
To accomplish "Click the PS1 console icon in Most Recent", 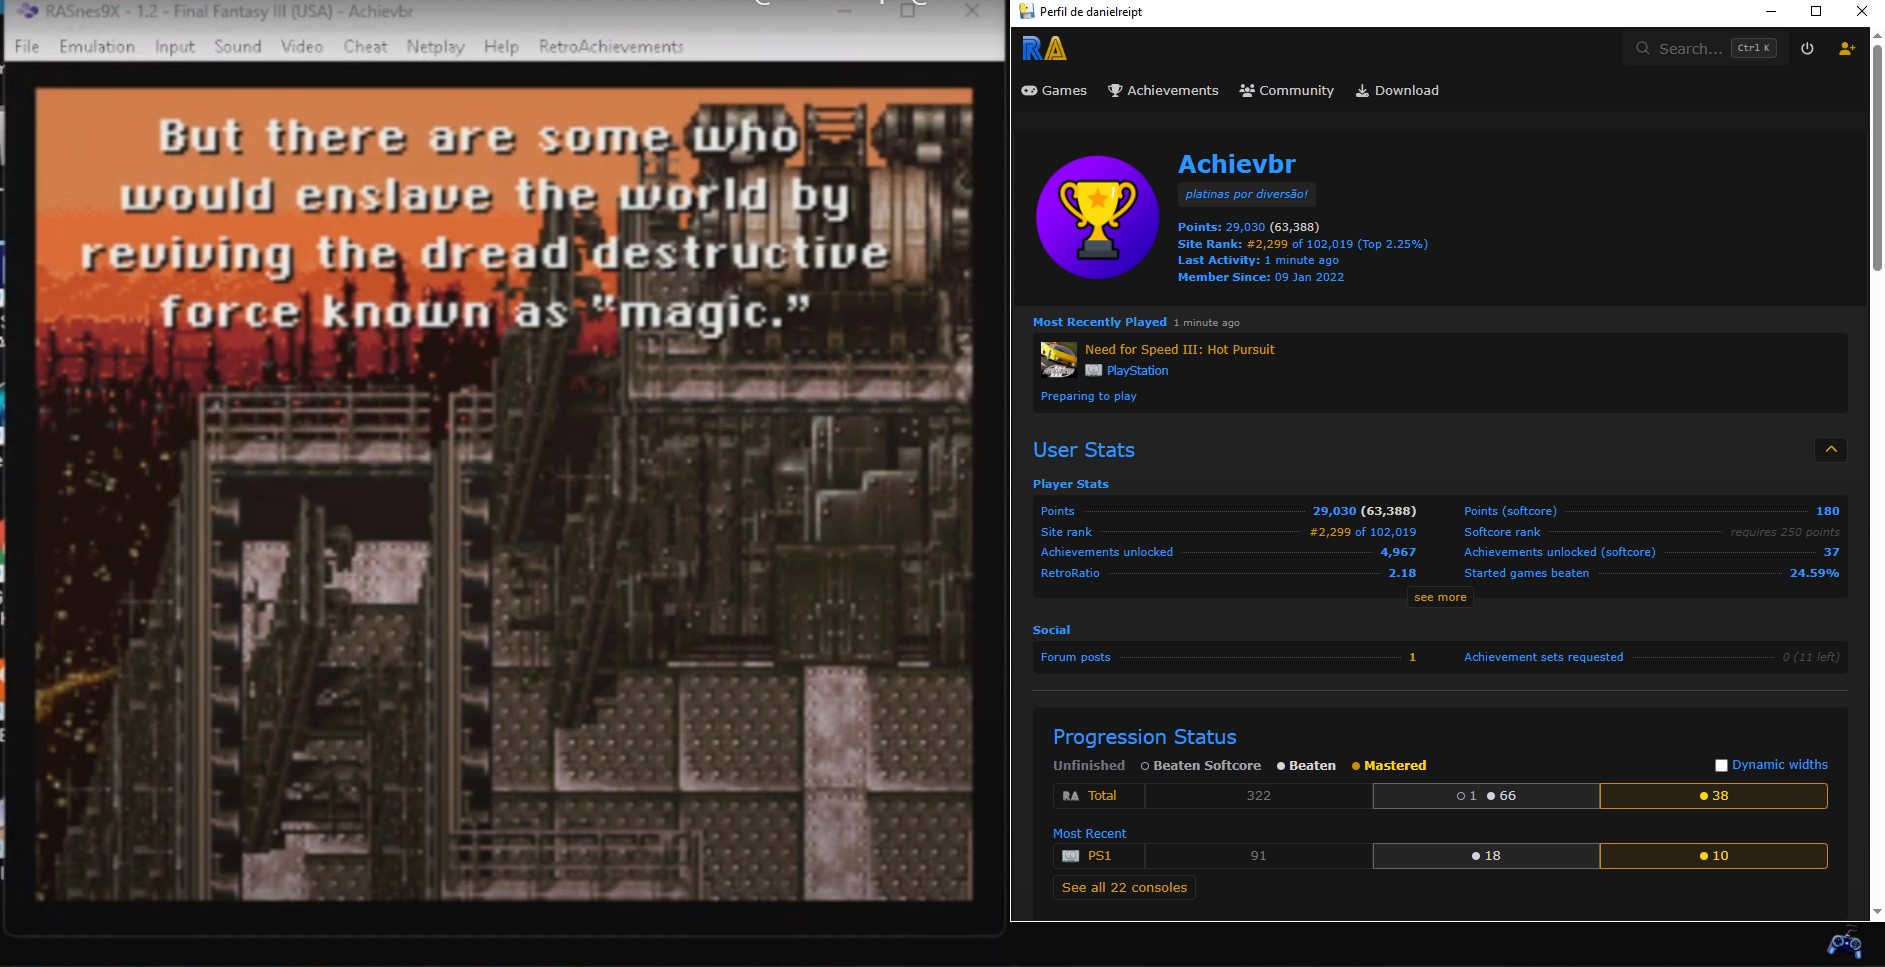I will 1070,856.
